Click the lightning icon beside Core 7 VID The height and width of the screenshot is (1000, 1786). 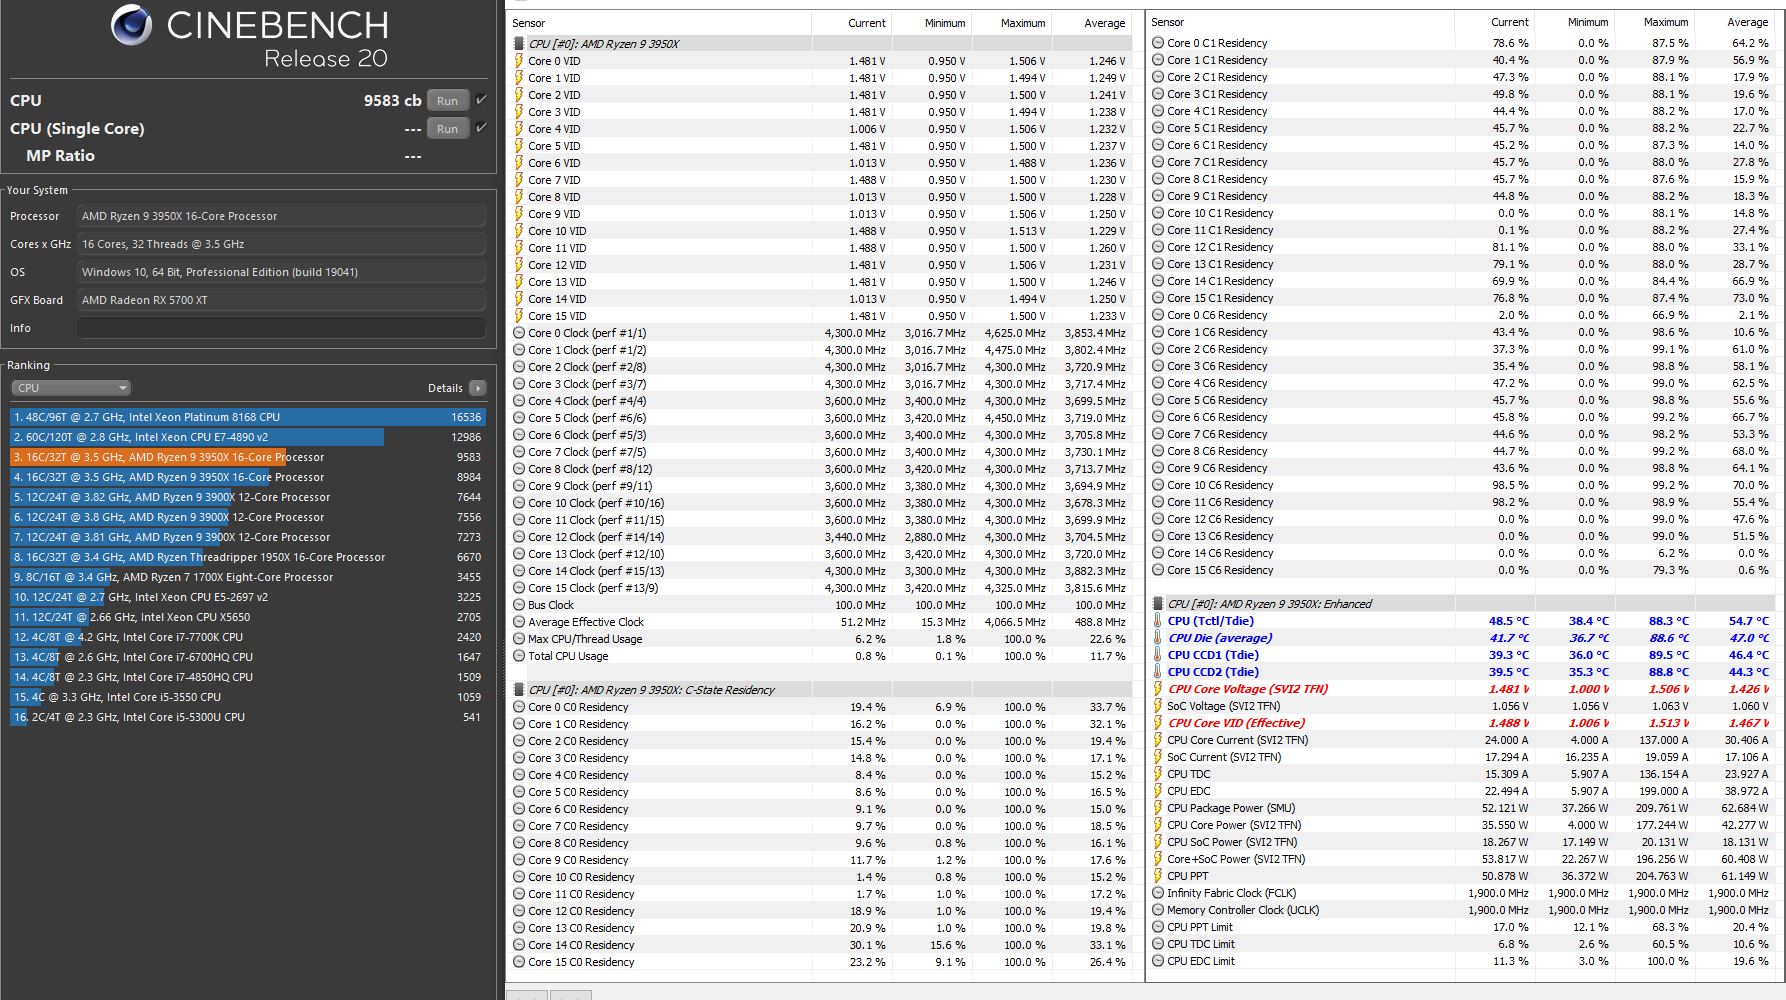[x=518, y=180]
